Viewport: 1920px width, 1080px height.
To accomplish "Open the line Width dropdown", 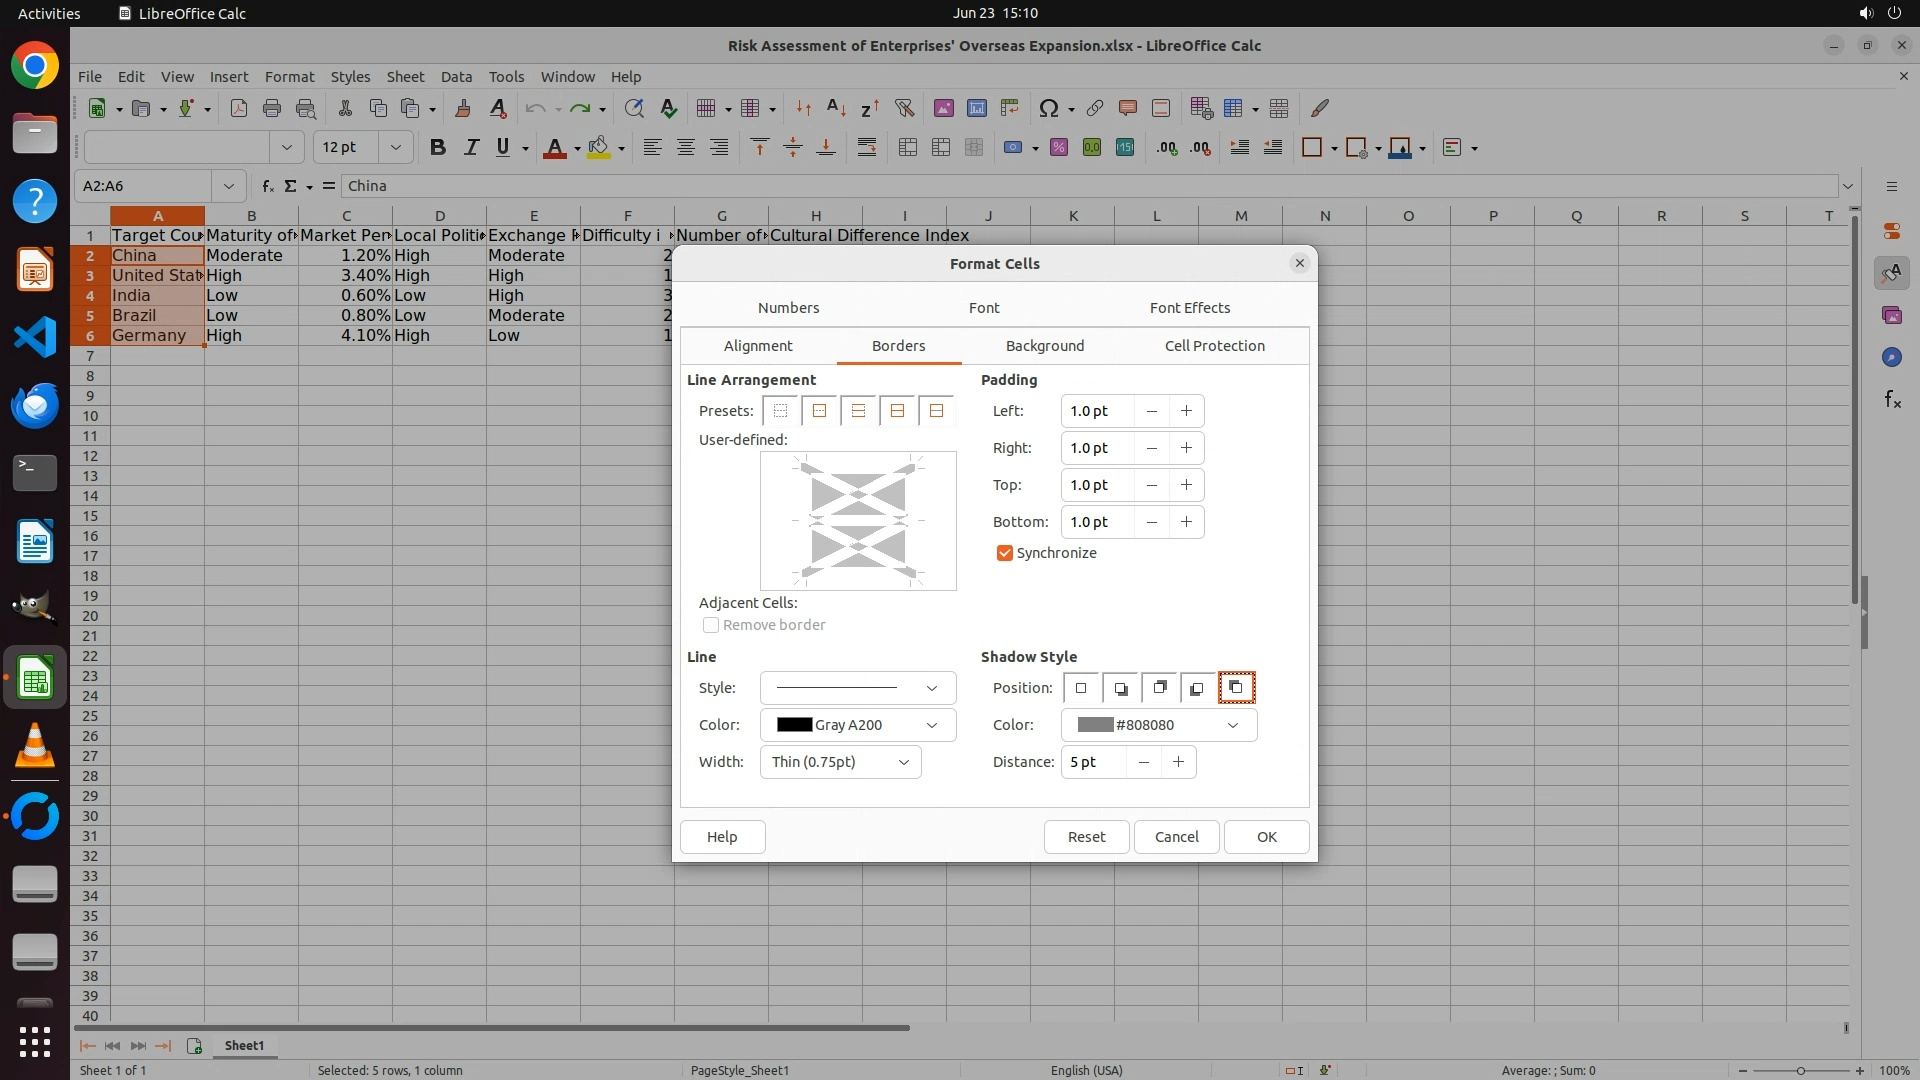I will [840, 762].
